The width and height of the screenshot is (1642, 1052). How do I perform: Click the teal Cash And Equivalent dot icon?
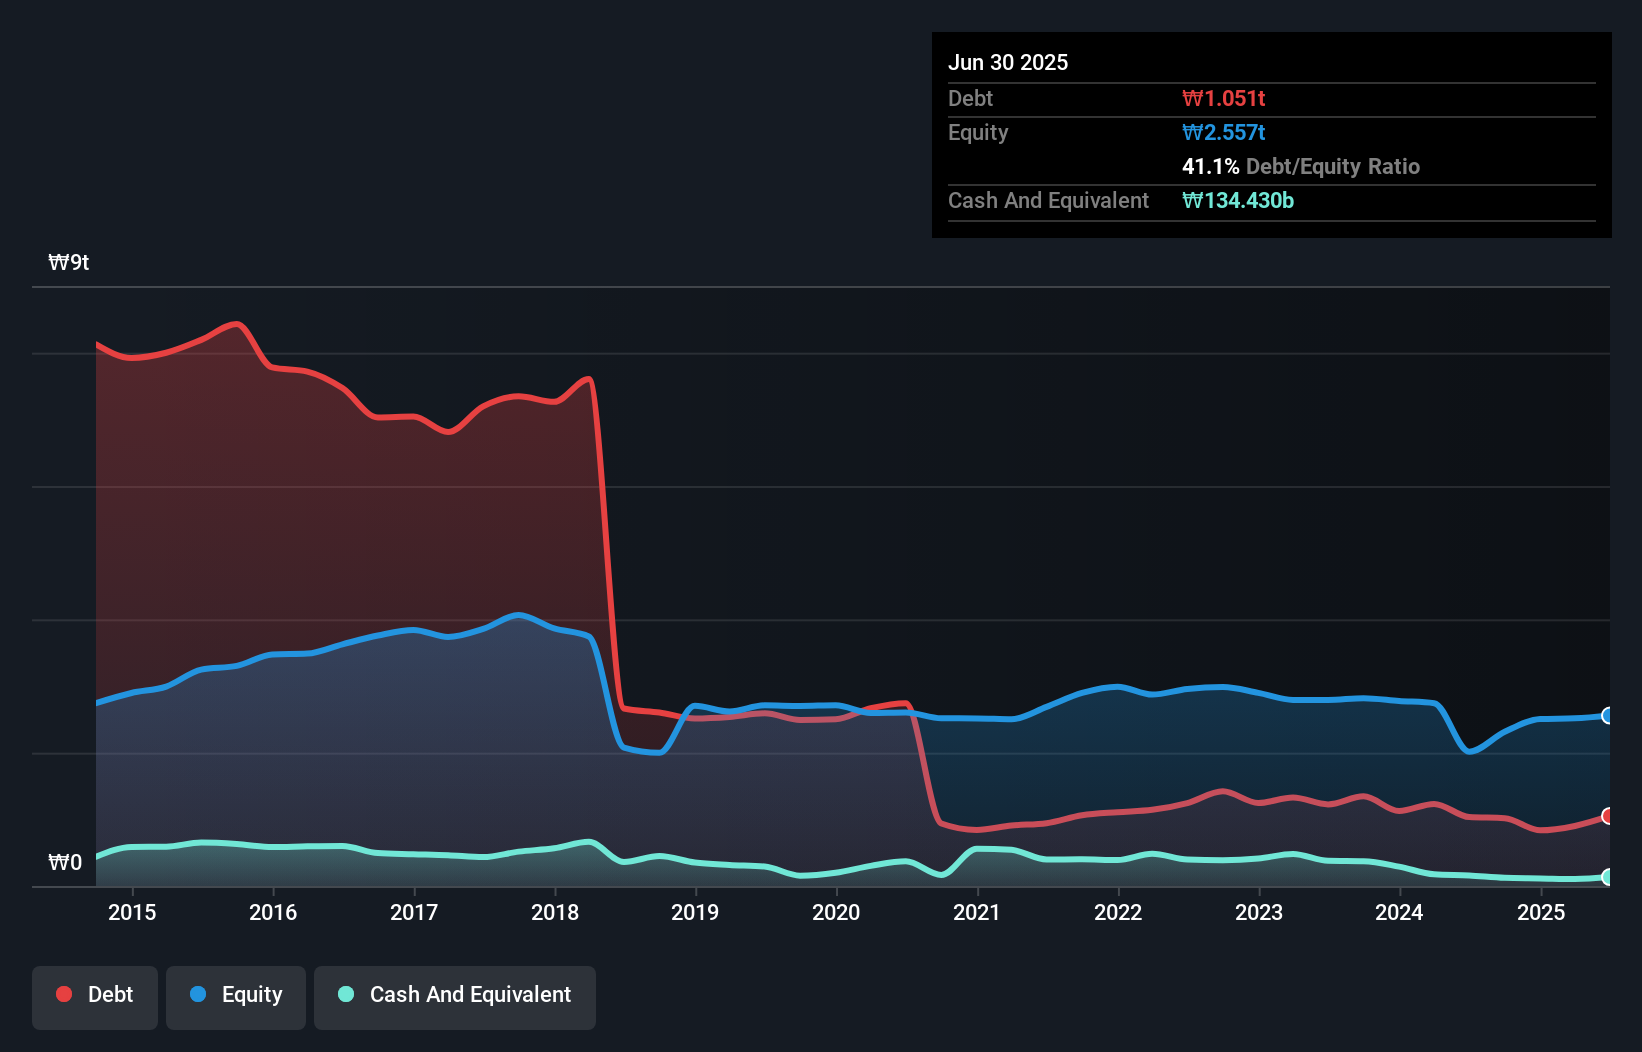tap(345, 994)
